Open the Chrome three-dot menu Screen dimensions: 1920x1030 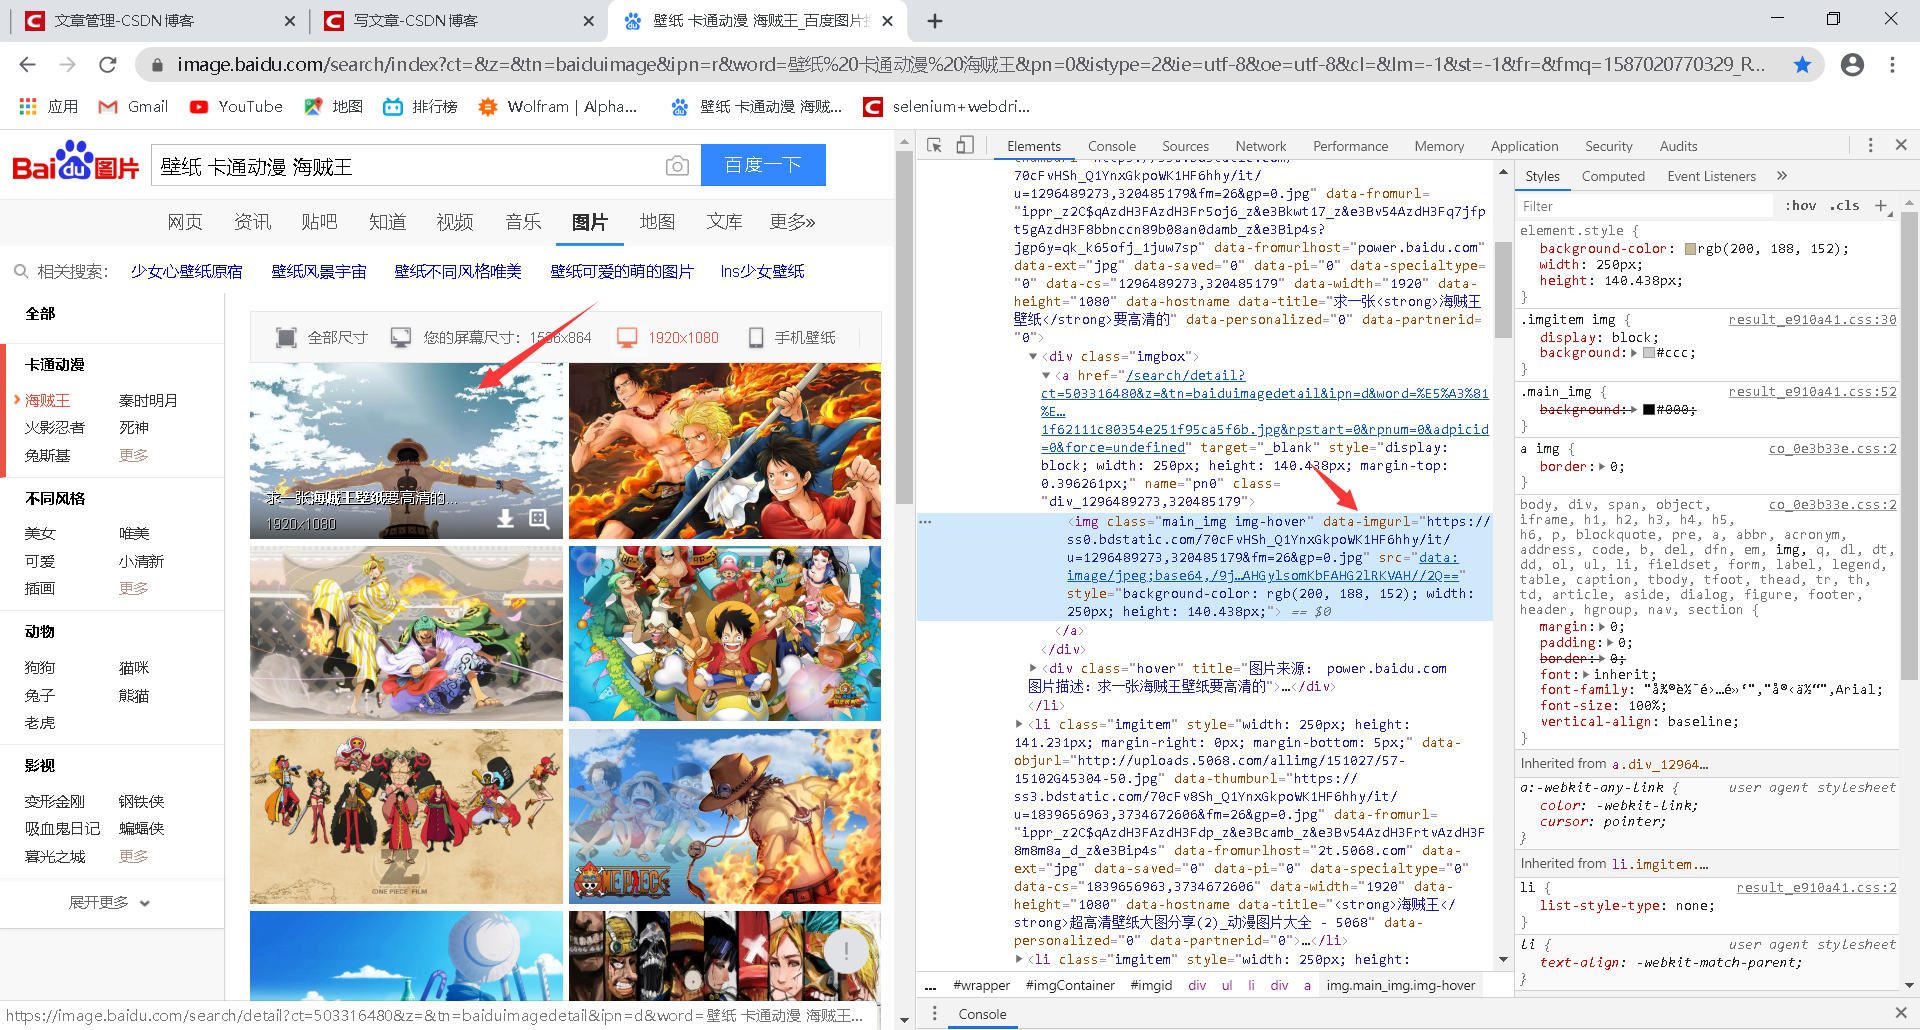[x=1892, y=65]
